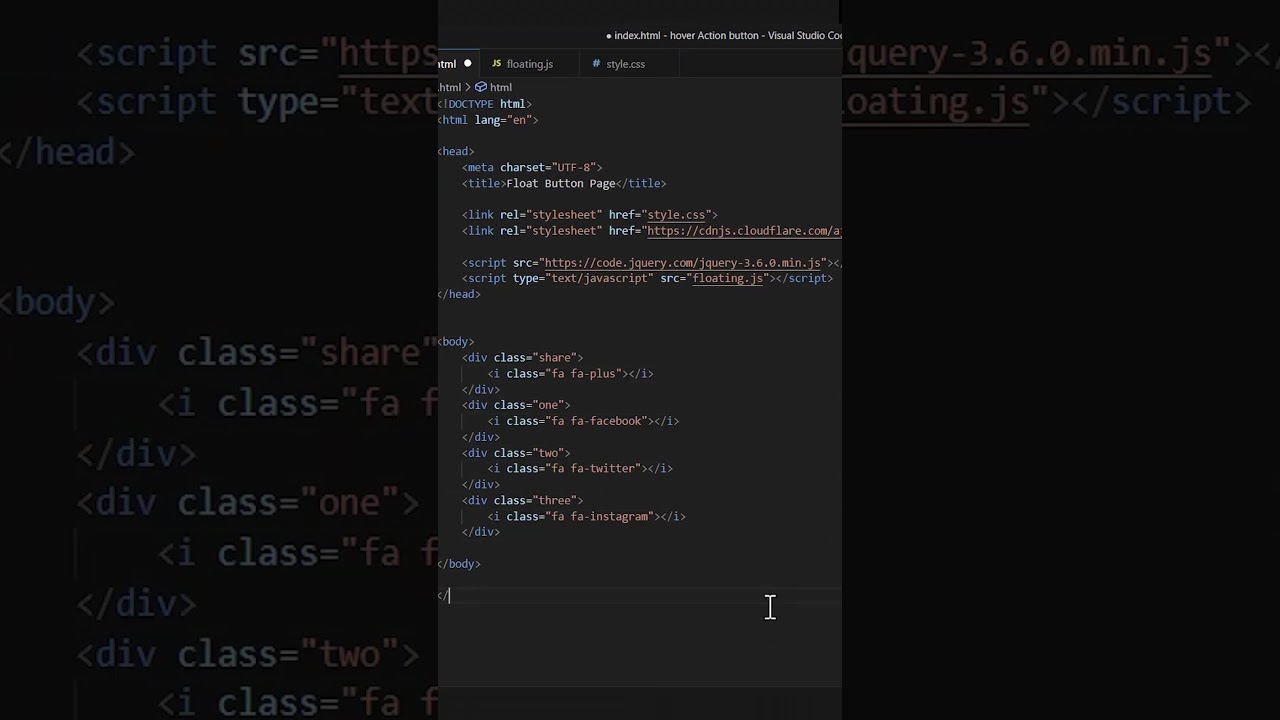Click the opening <head> tag
This screenshot has height=720, width=1280.
point(456,152)
